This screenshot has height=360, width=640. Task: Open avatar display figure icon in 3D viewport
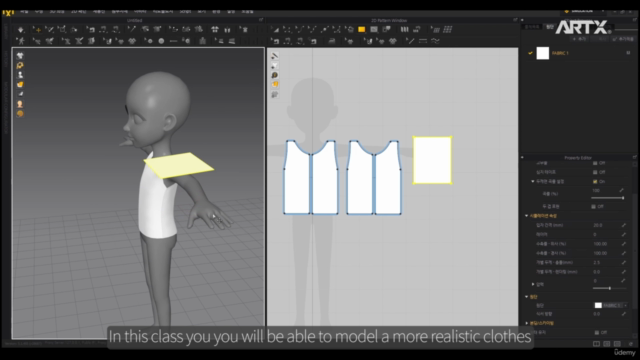(20, 75)
